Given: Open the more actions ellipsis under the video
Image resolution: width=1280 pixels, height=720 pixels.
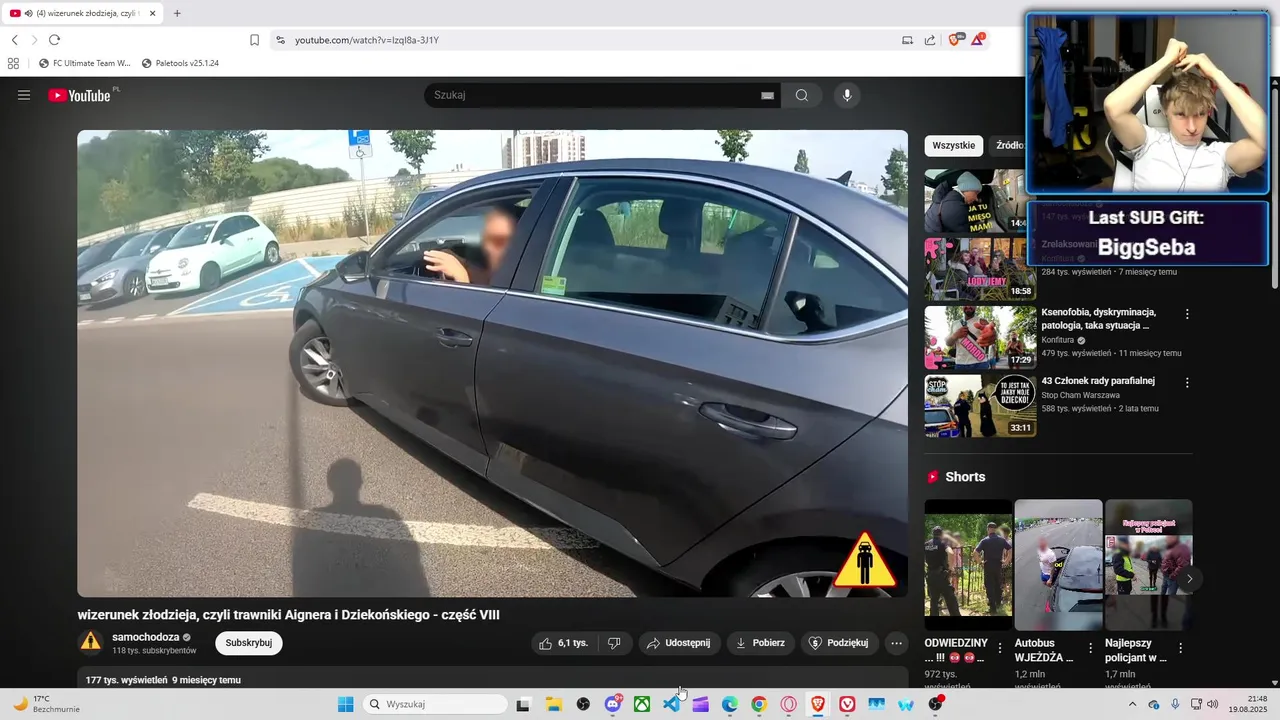Looking at the screenshot, I should tap(896, 643).
